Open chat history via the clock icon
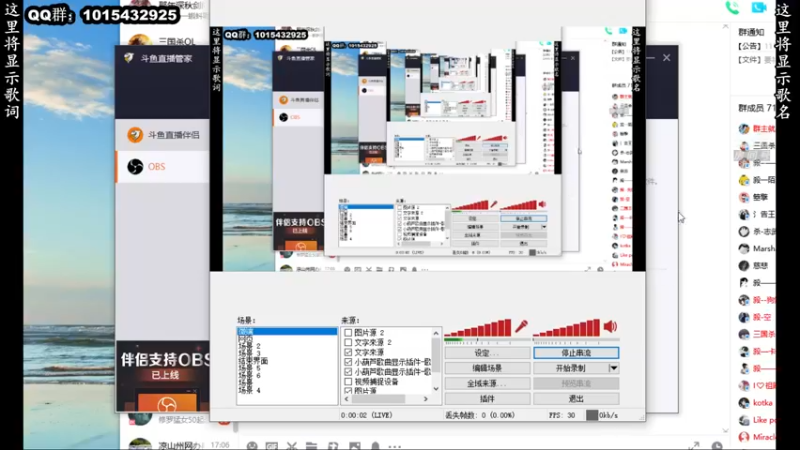 point(717,446)
